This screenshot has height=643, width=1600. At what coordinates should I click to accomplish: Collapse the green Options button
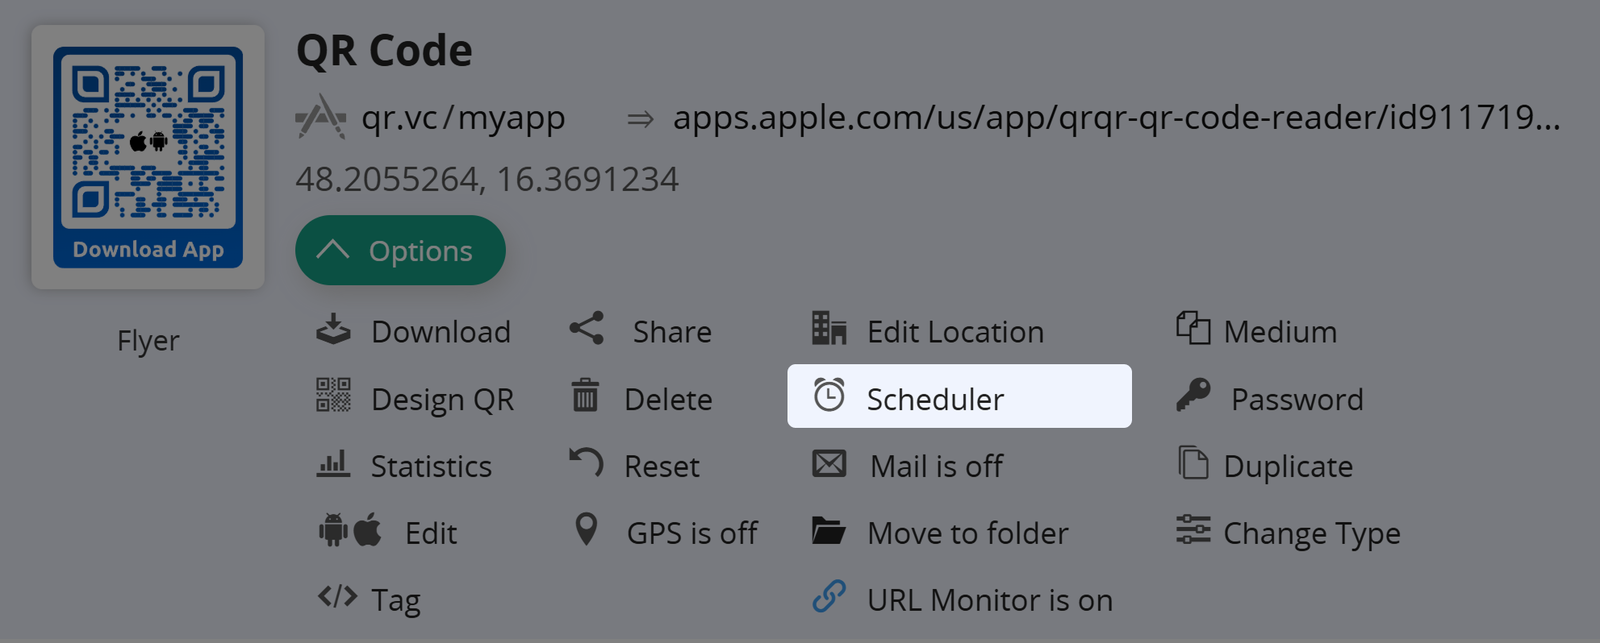point(400,250)
